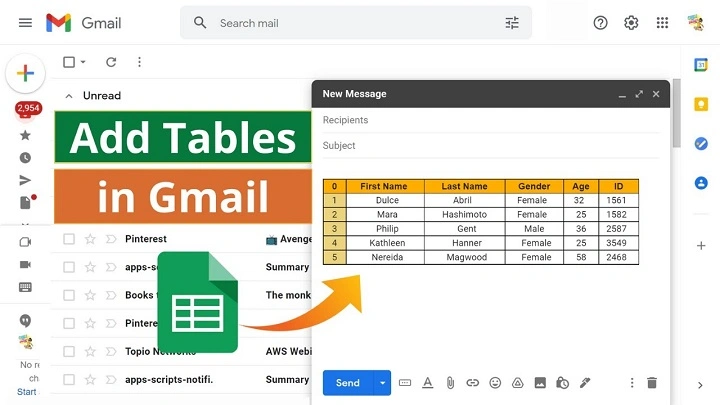Screen dimensions: 720x405
Task: Star the Topio Networks email
Action: (x=90, y=351)
